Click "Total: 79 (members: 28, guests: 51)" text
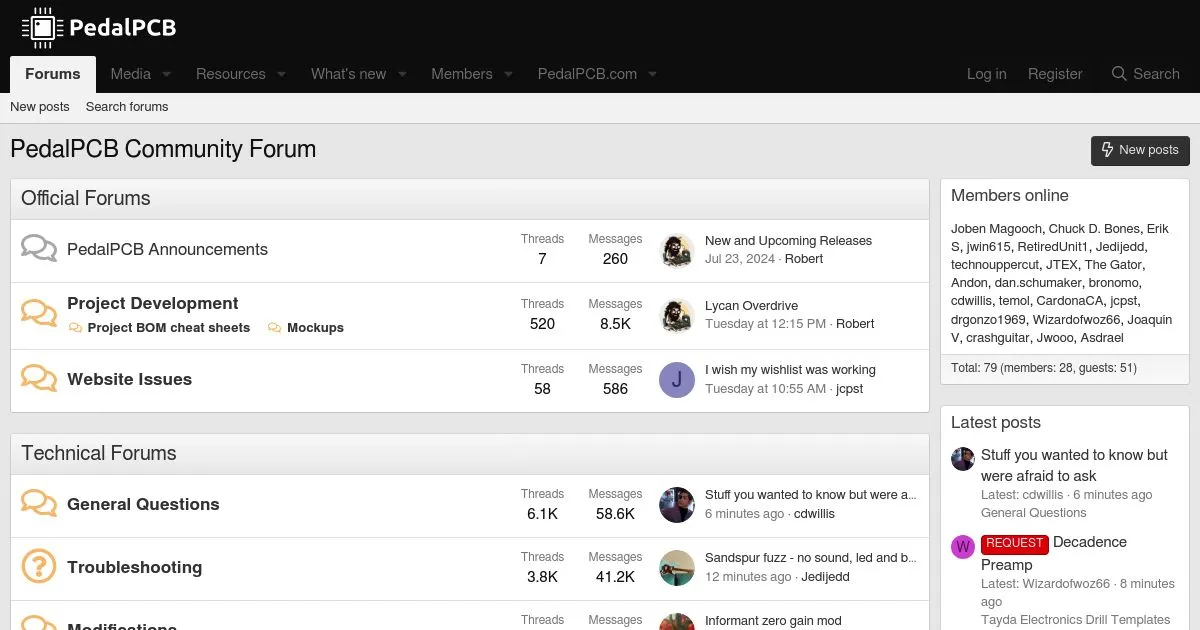The width and height of the screenshot is (1200, 630). [1044, 368]
